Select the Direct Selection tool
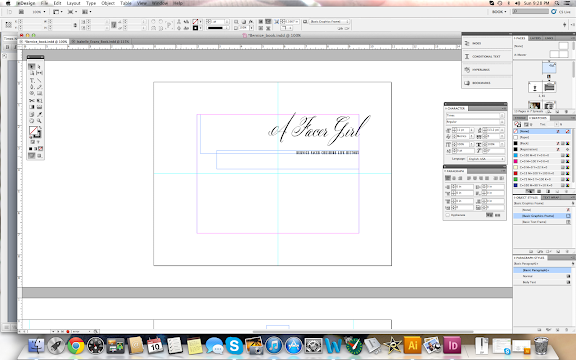576x360 pixels. click(39, 66)
